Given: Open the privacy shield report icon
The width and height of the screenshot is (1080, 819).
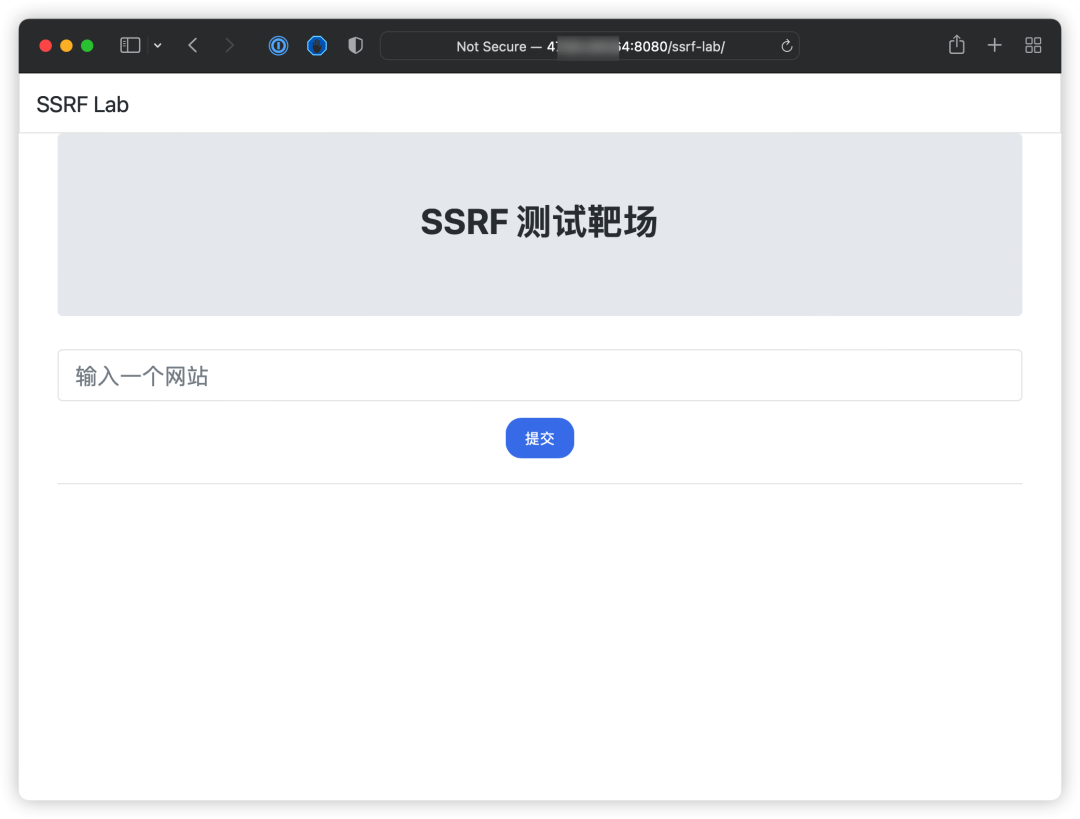Looking at the screenshot, I should coord(355,46).
